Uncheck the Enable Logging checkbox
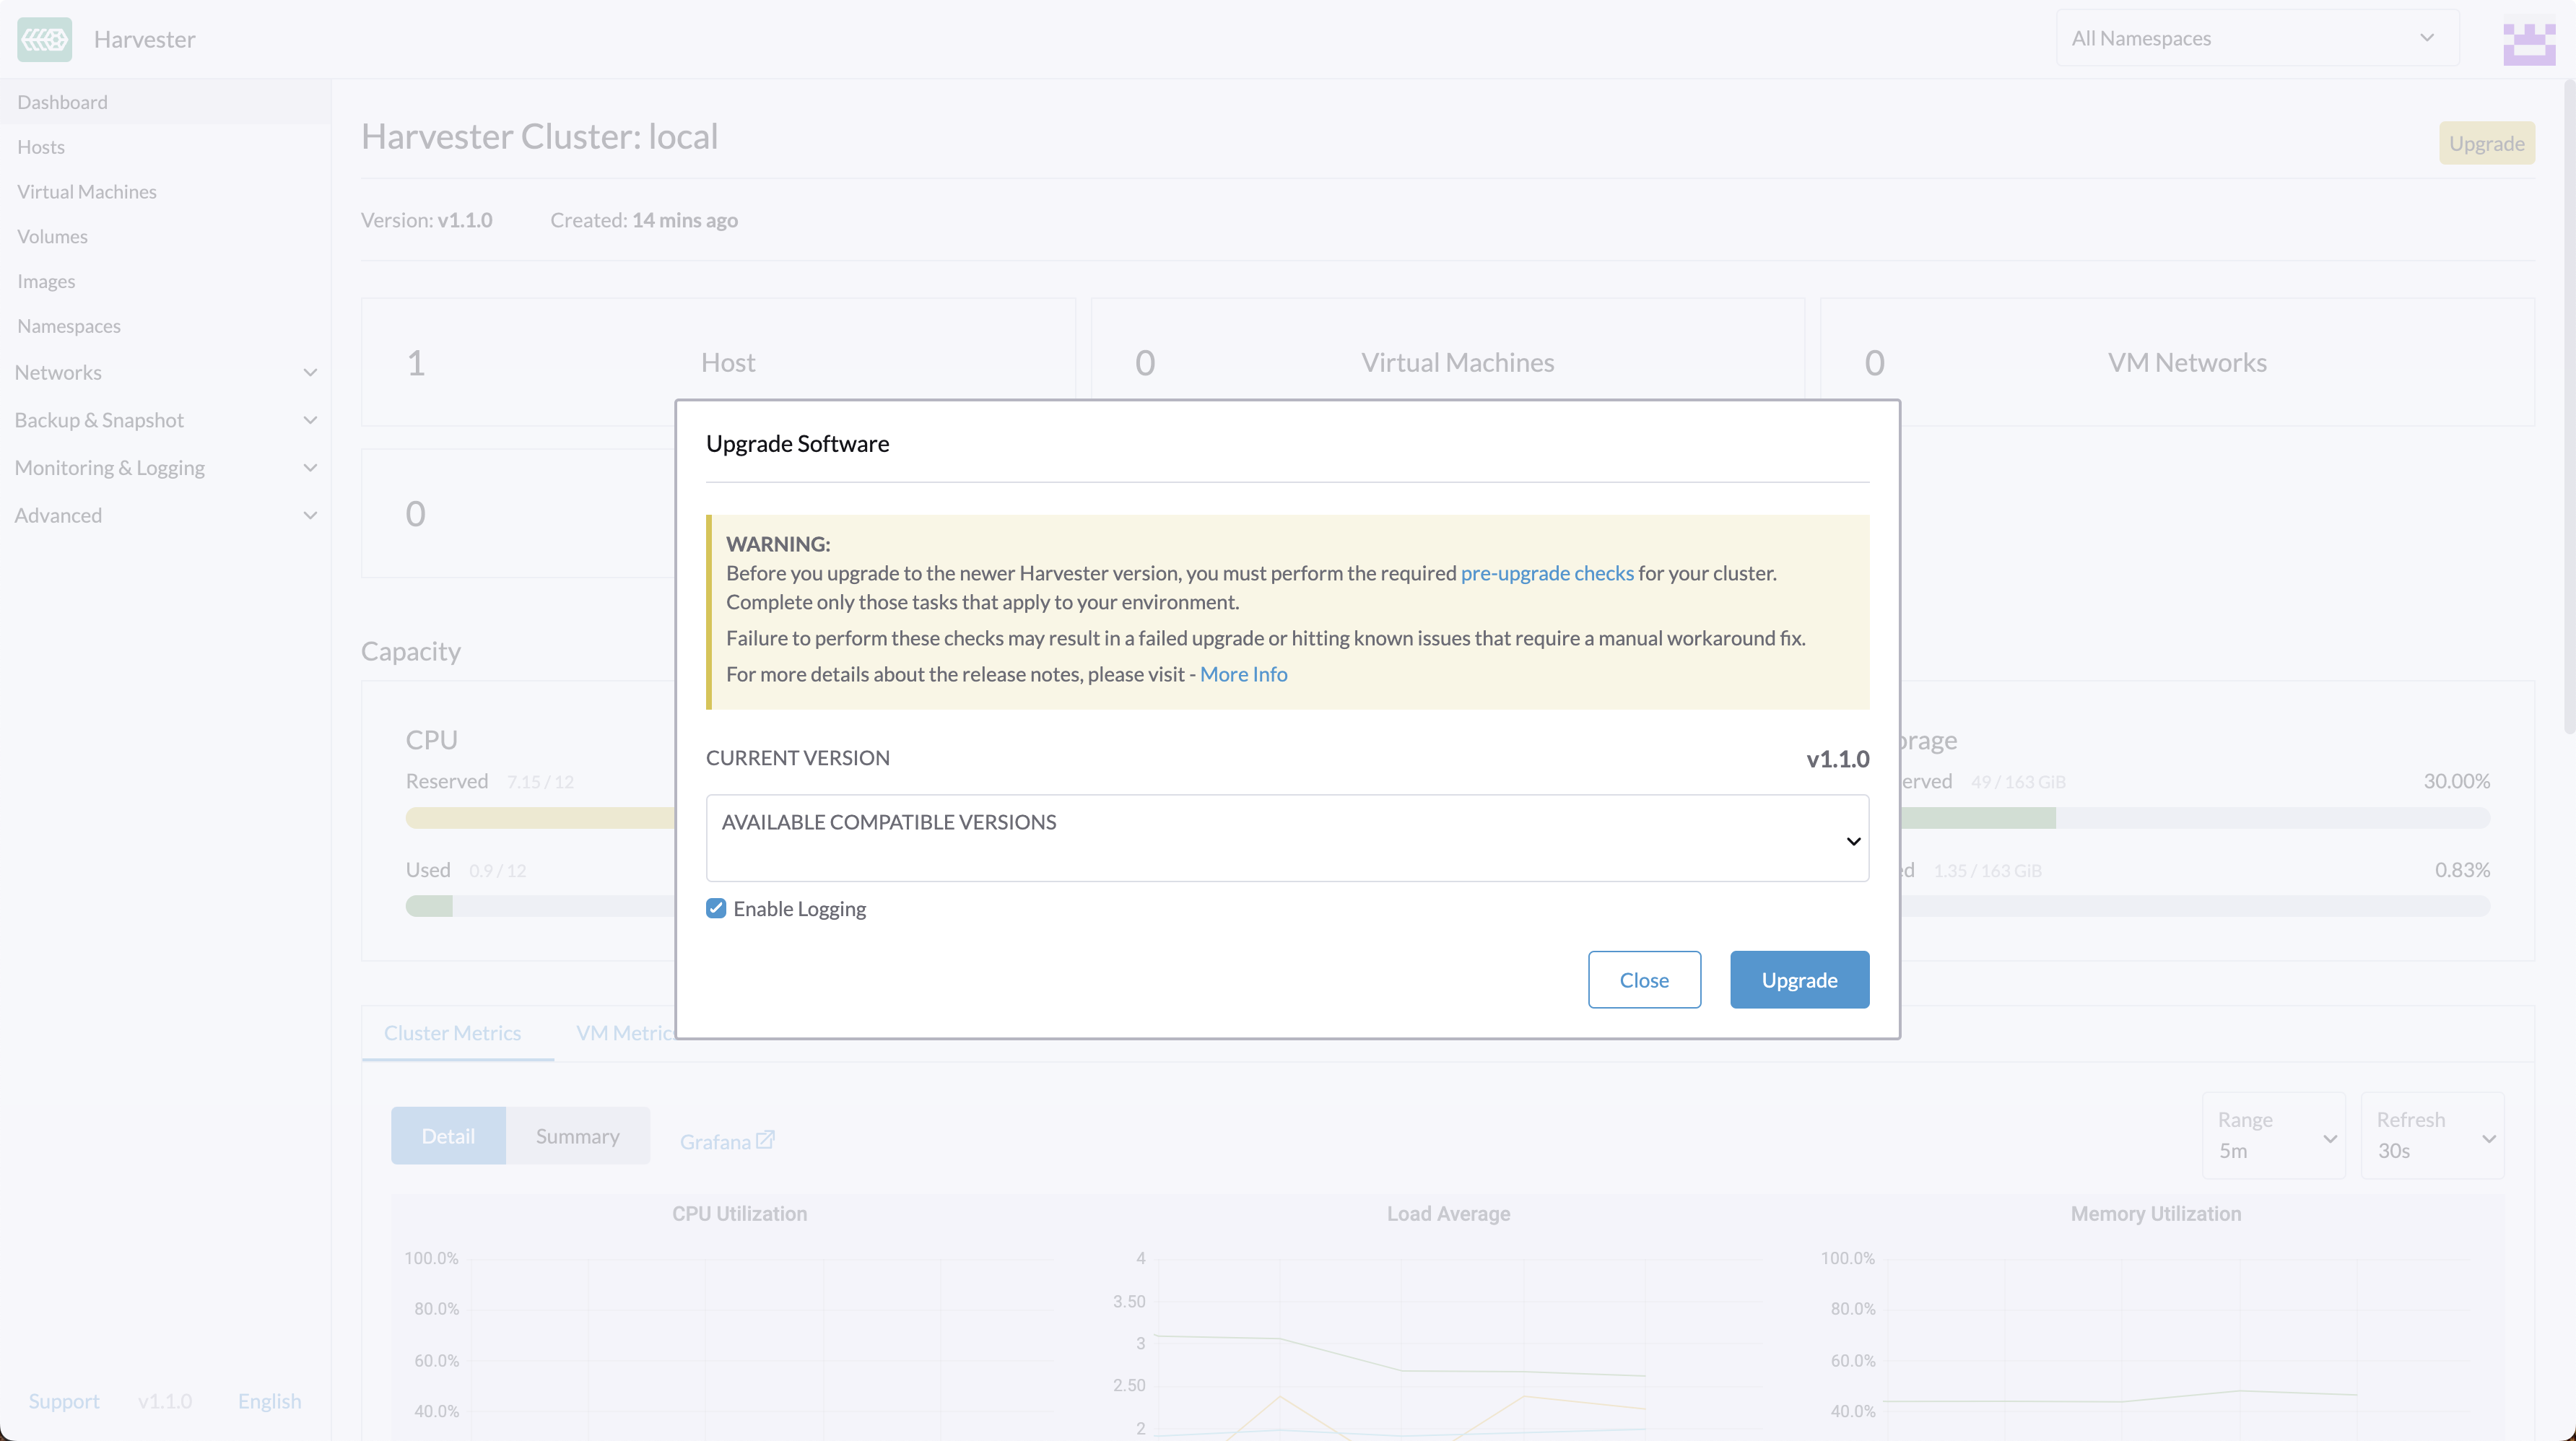This screenshot has width=2576, height=1441. 716,908
